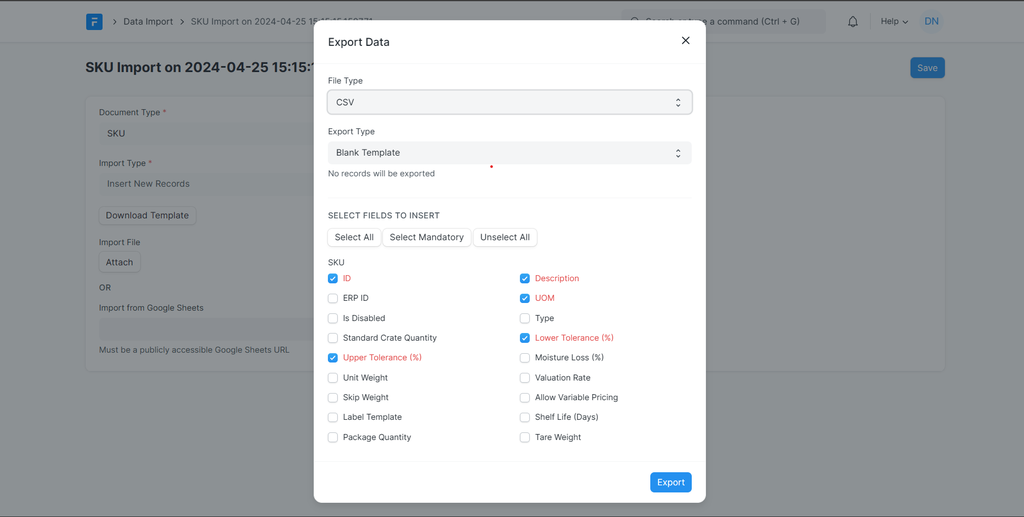The image size is (1024, 517).
Task: Uncheck Lower Tolerance (%) checkbox
Action: coord(525,338)
